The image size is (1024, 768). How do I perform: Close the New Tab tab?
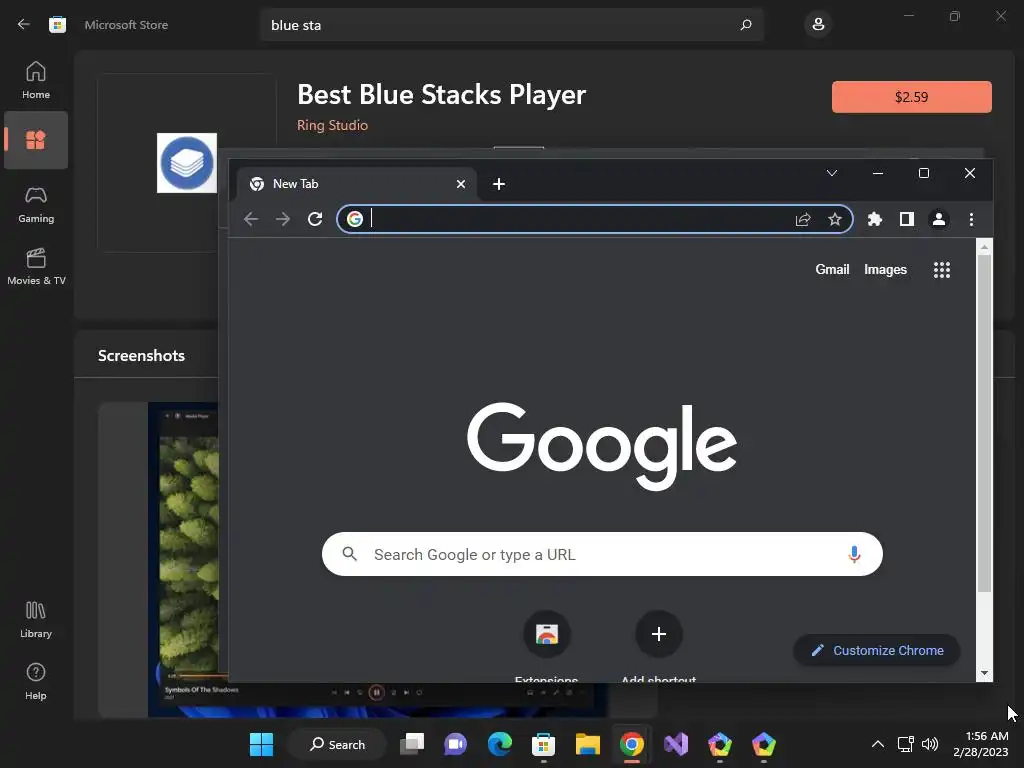point(460,184)
